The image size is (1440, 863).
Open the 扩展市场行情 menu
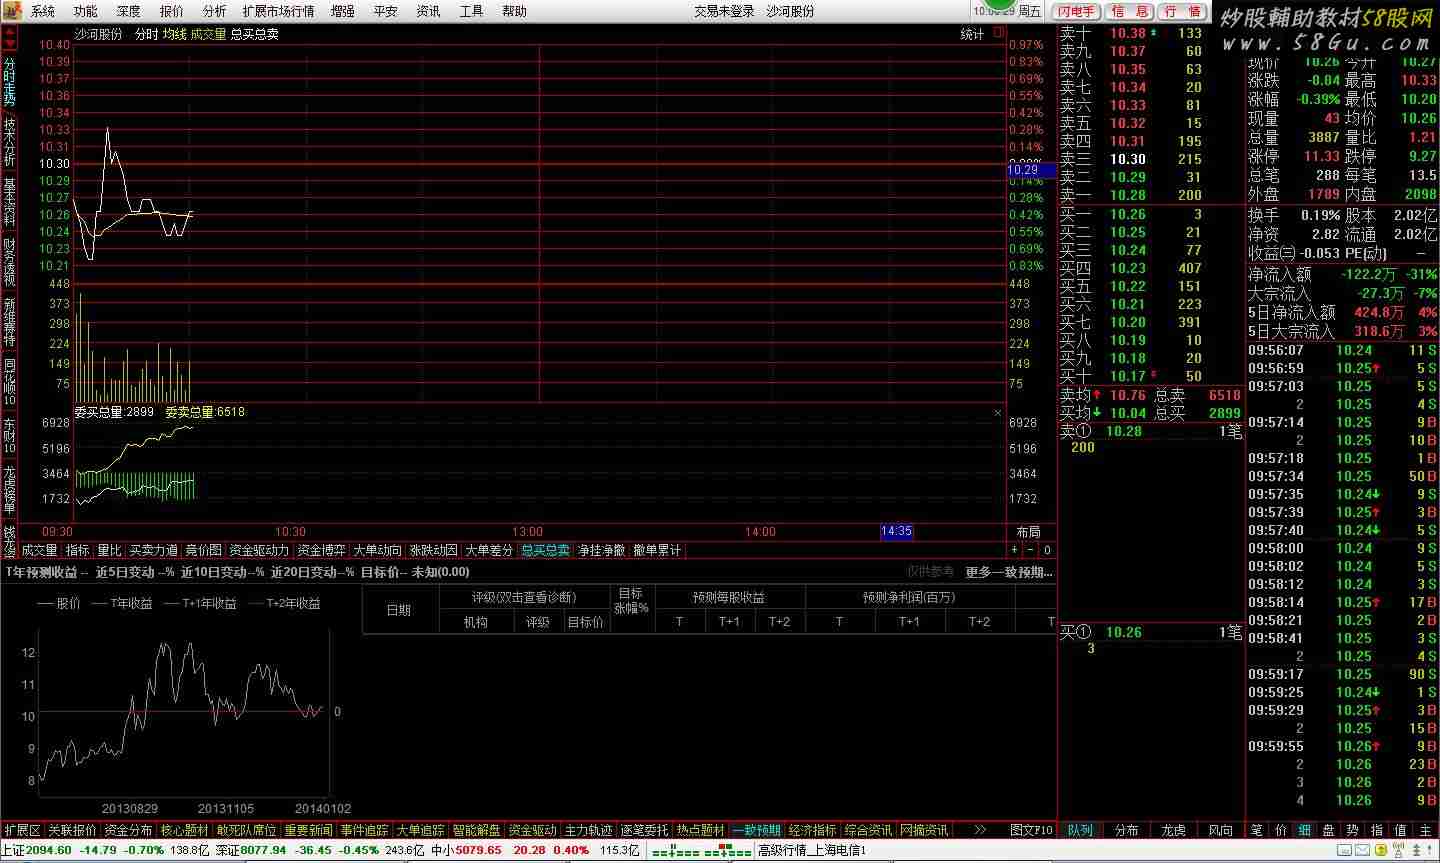point(279,11)
